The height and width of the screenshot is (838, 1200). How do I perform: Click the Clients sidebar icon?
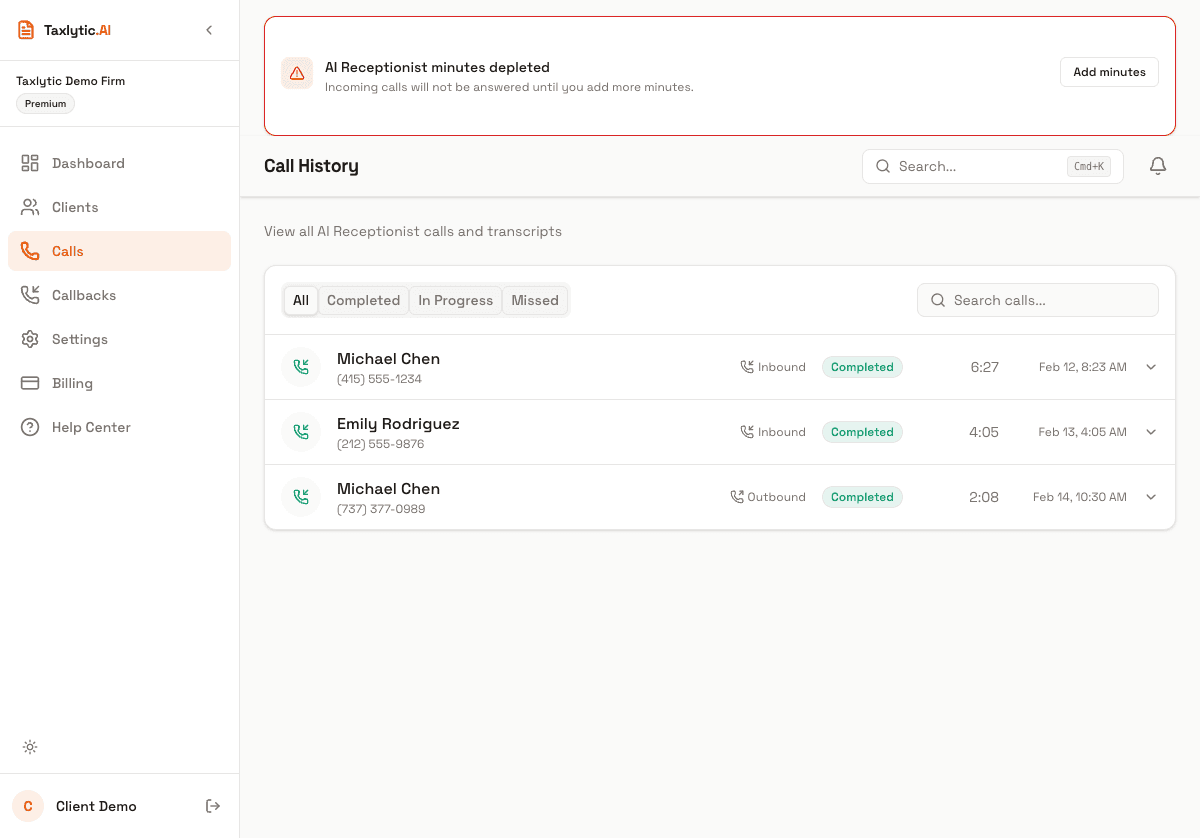coord(30,207)
